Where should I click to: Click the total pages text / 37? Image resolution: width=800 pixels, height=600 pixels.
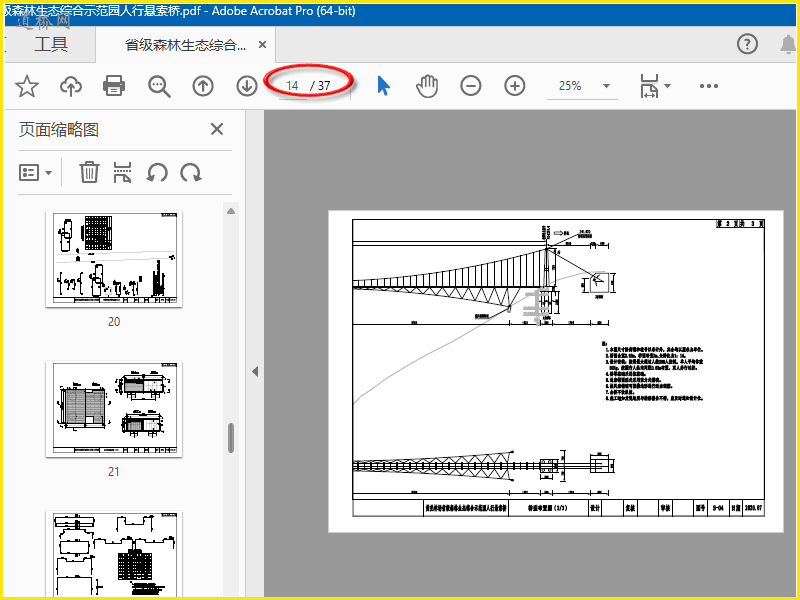320,86
